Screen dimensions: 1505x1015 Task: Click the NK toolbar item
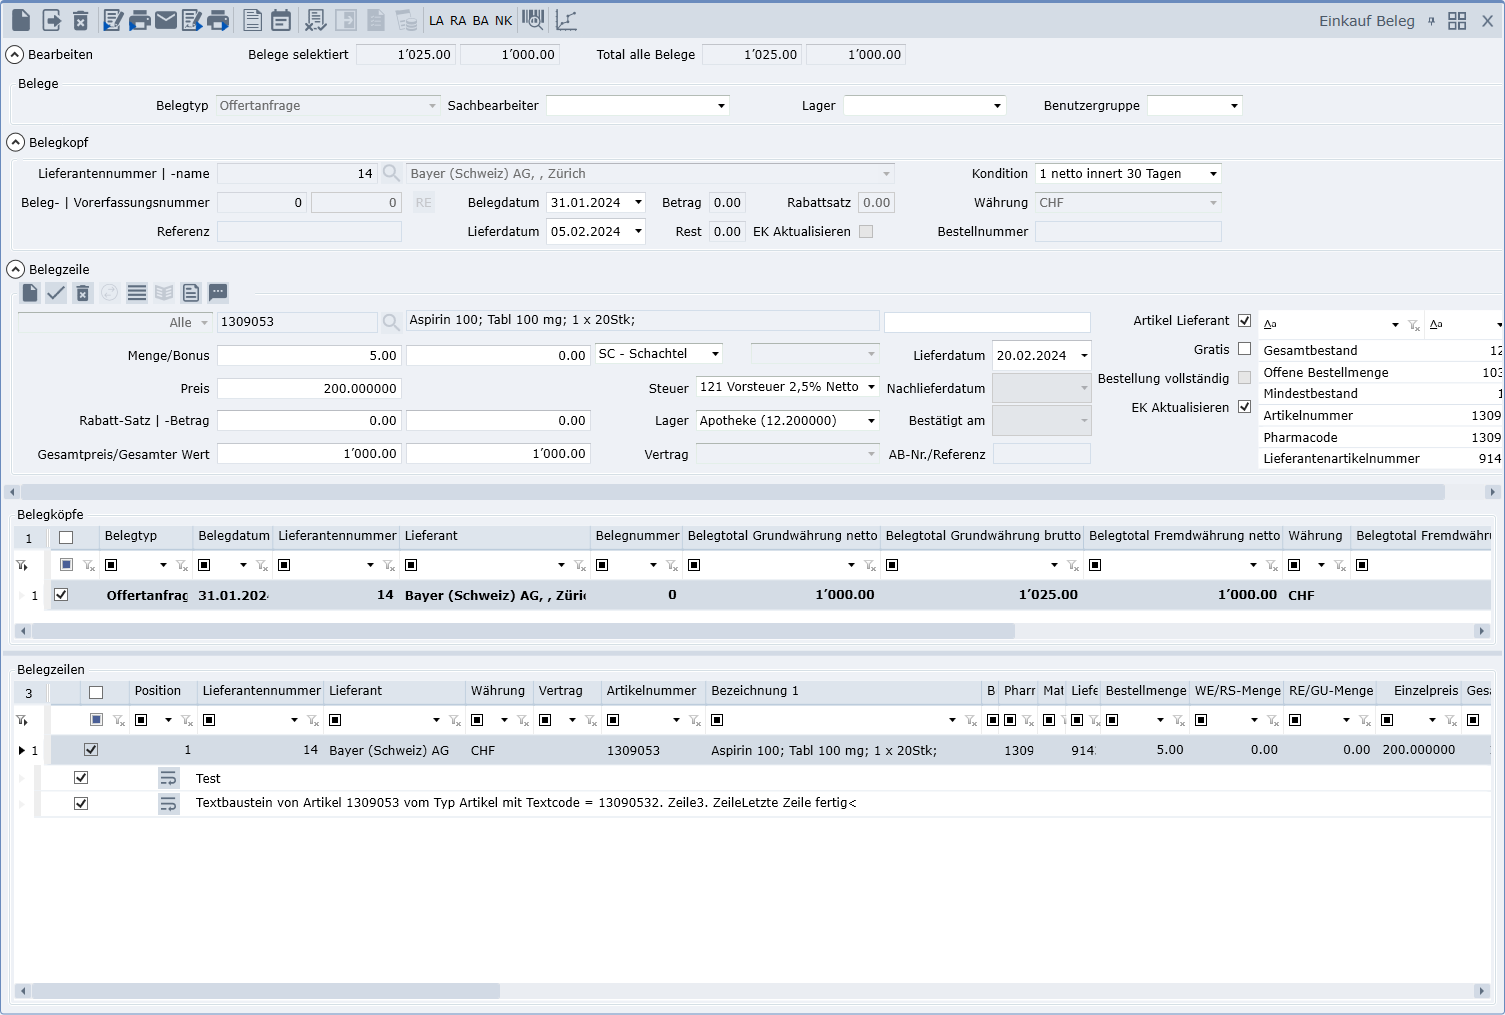(503, 21)
